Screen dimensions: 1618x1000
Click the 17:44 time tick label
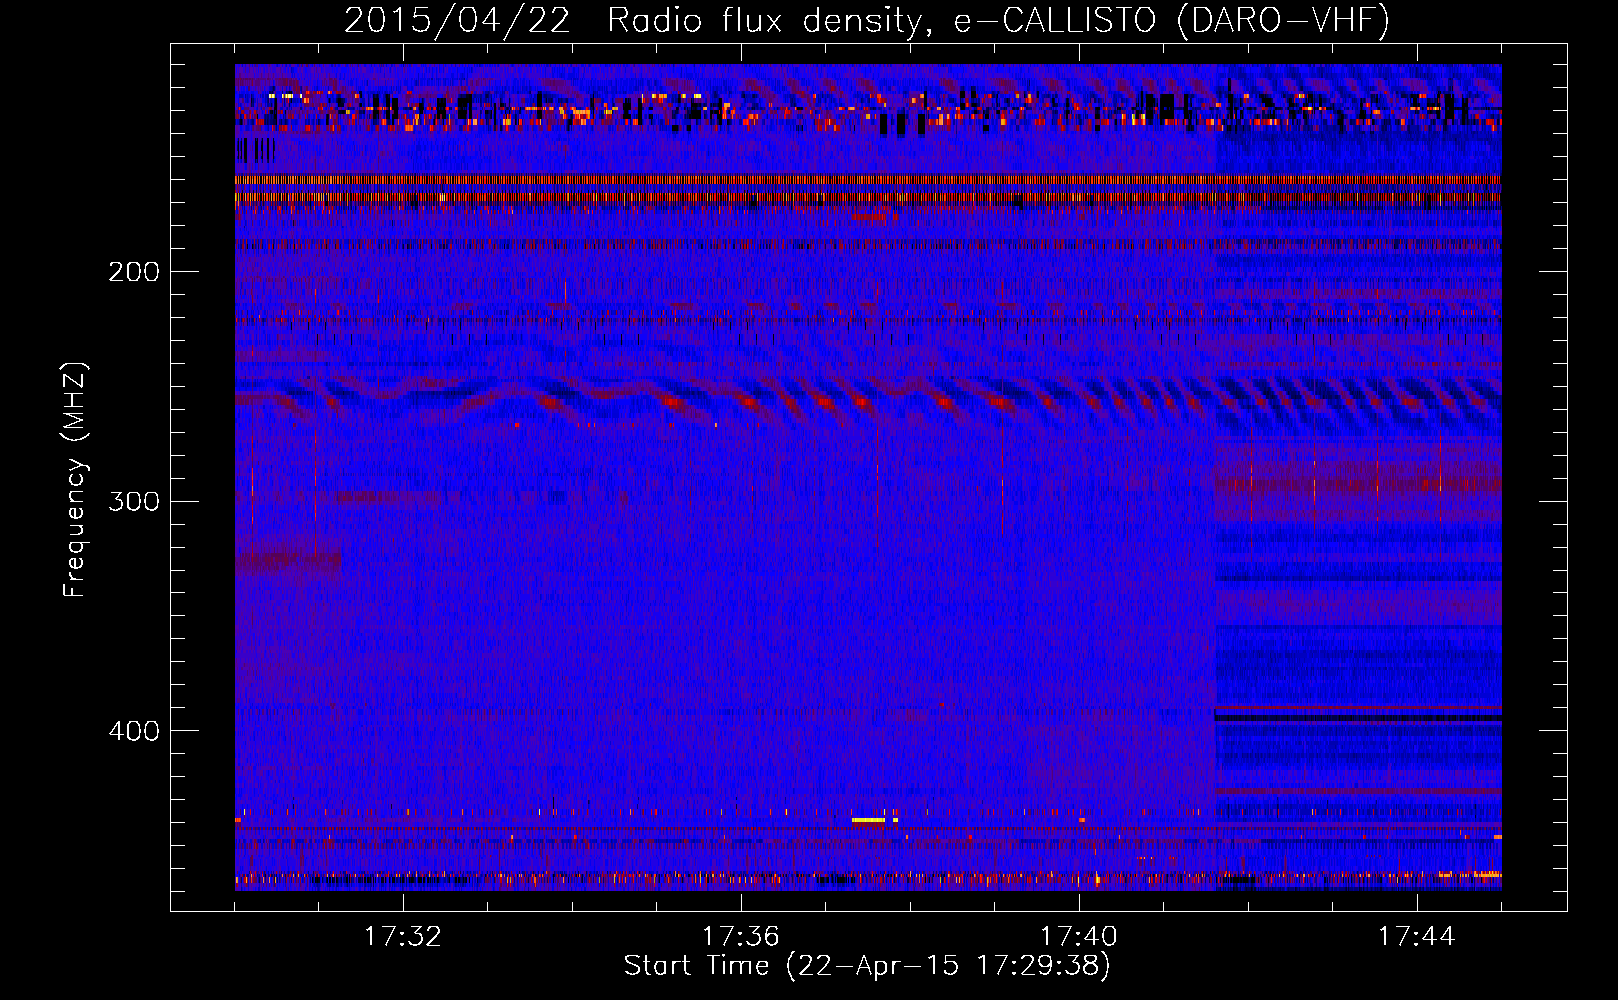click(x=1417, y=937)
